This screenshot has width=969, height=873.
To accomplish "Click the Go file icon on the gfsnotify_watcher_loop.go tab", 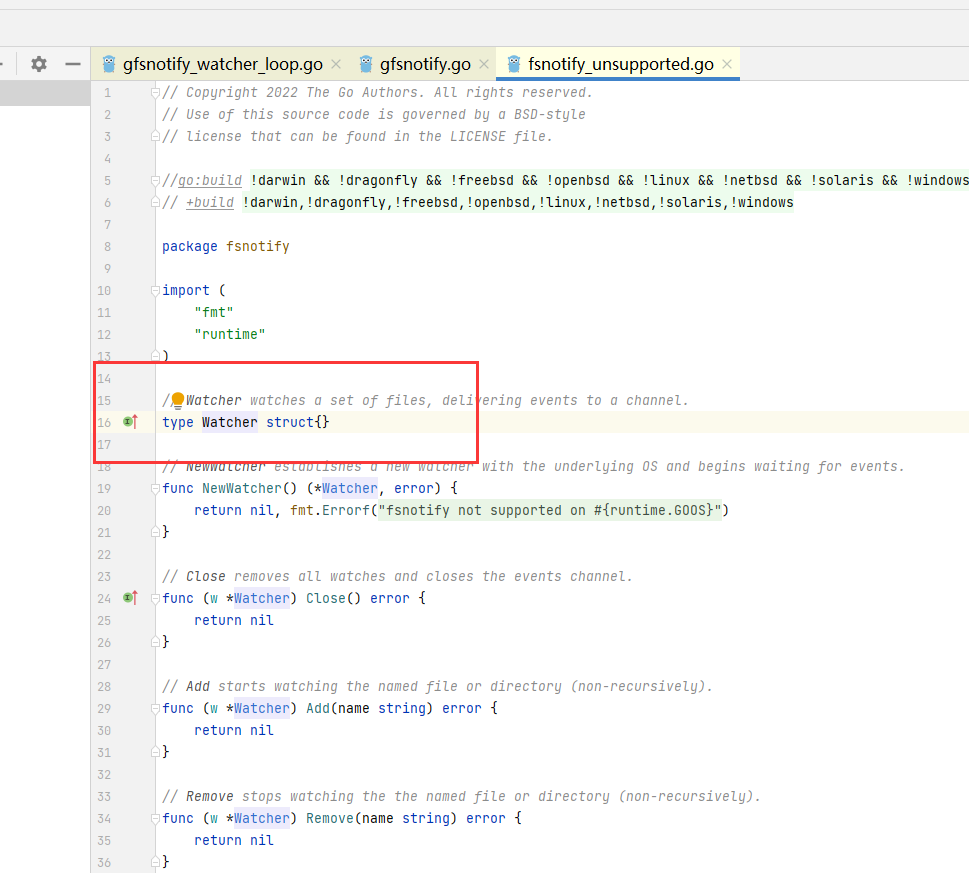I will [109, 64].
